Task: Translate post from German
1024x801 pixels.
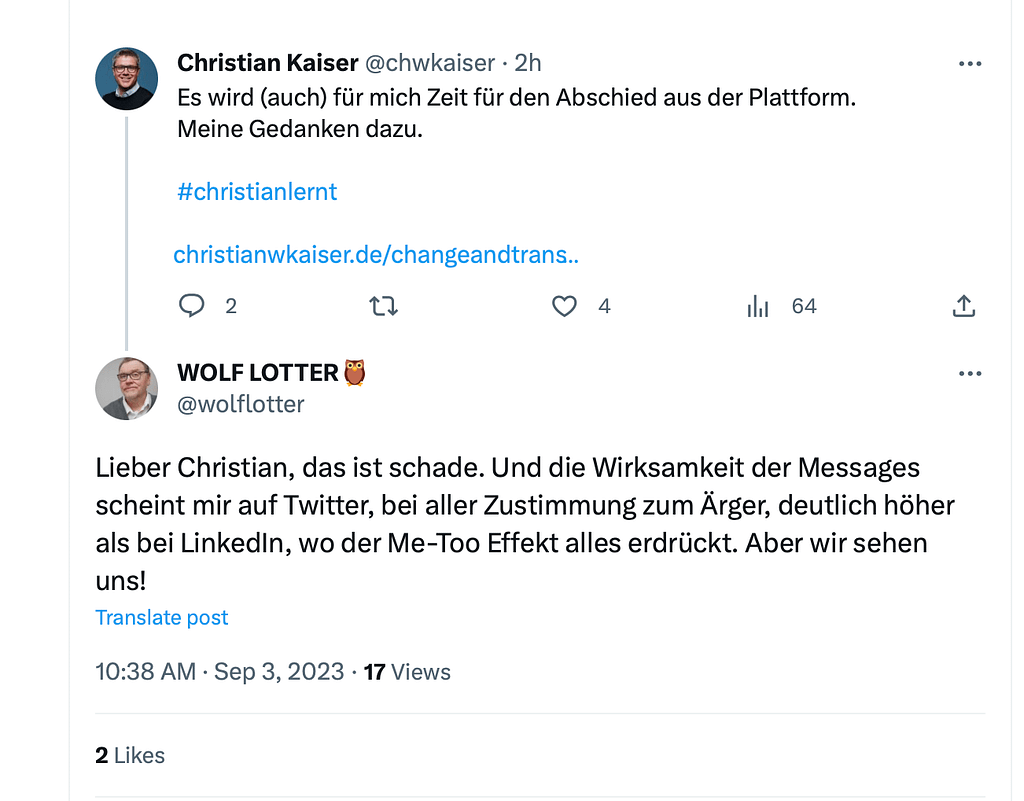Action: [x=162, y=618]
